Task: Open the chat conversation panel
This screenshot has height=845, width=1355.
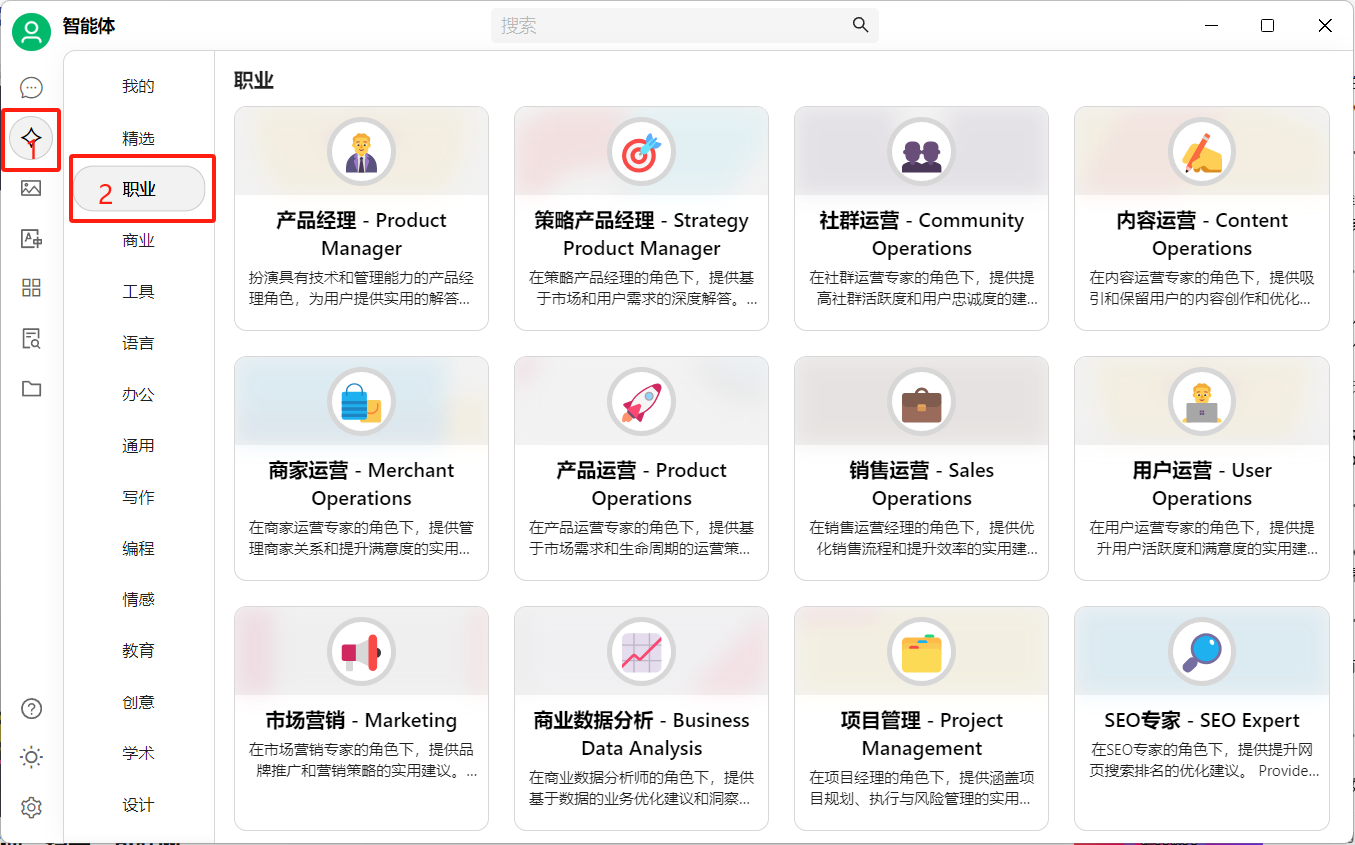Action: coord(31,87)
